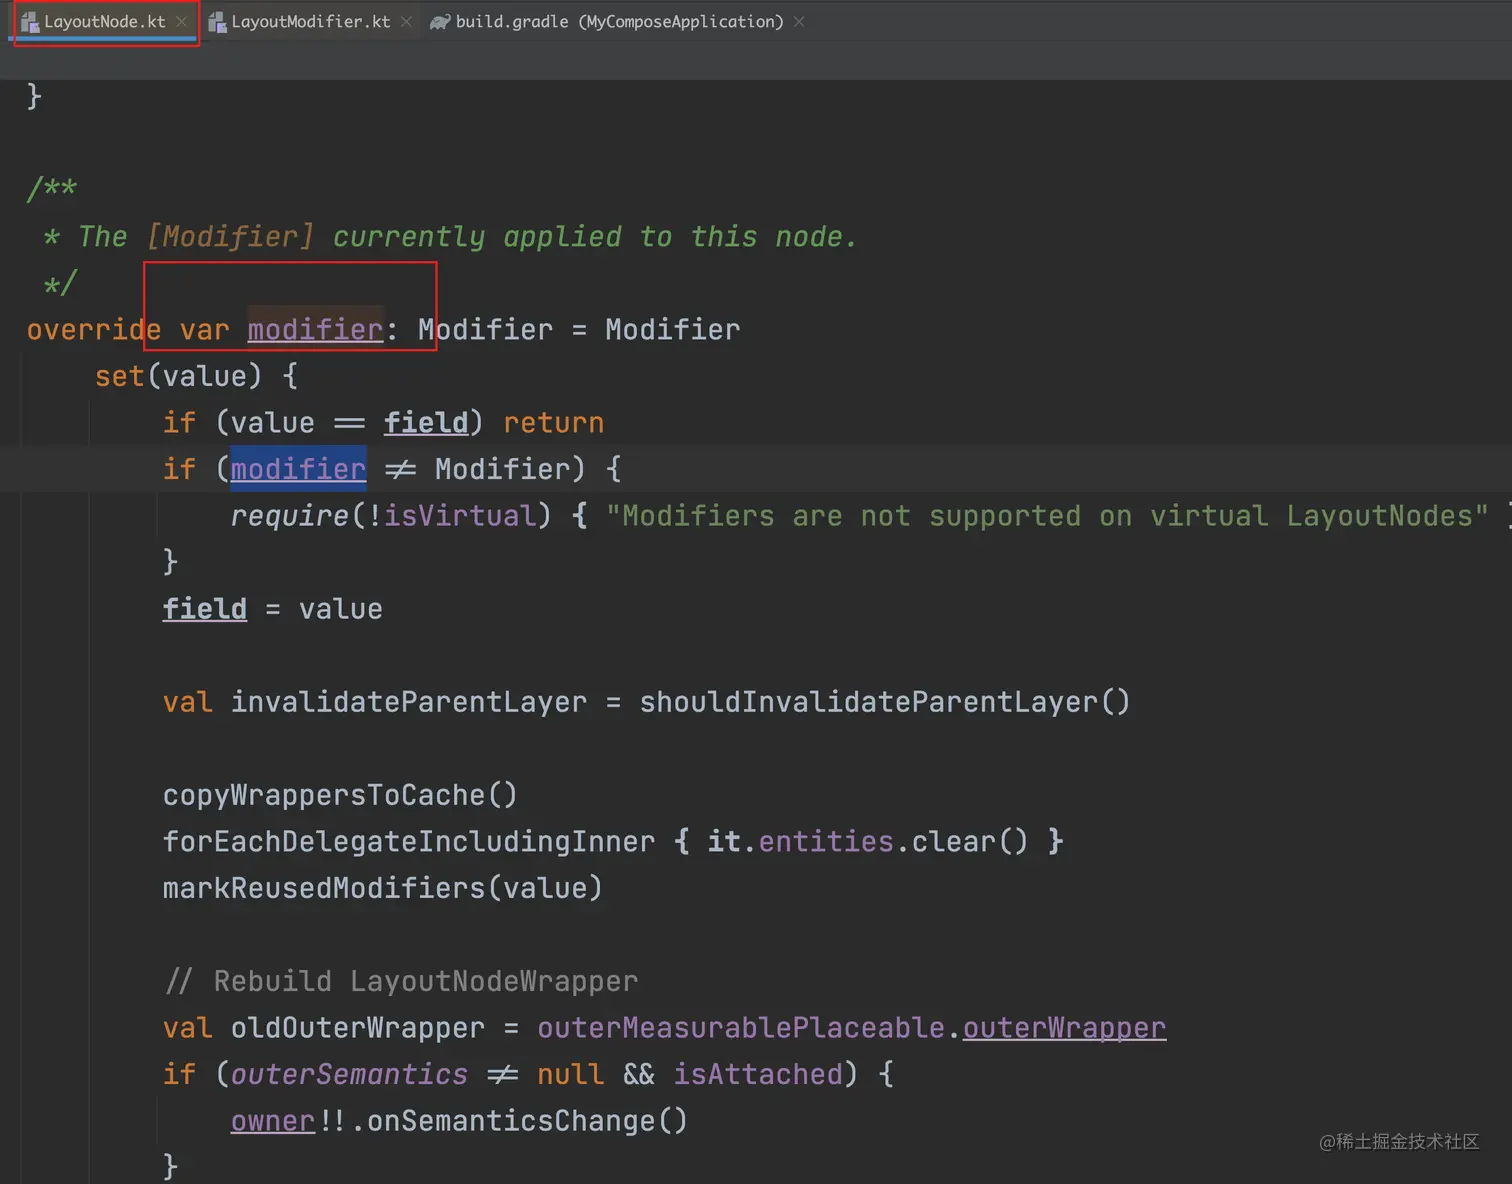Close the build.gradle tab
The width and height of the screenshot is (1512, 1184).
799,21
